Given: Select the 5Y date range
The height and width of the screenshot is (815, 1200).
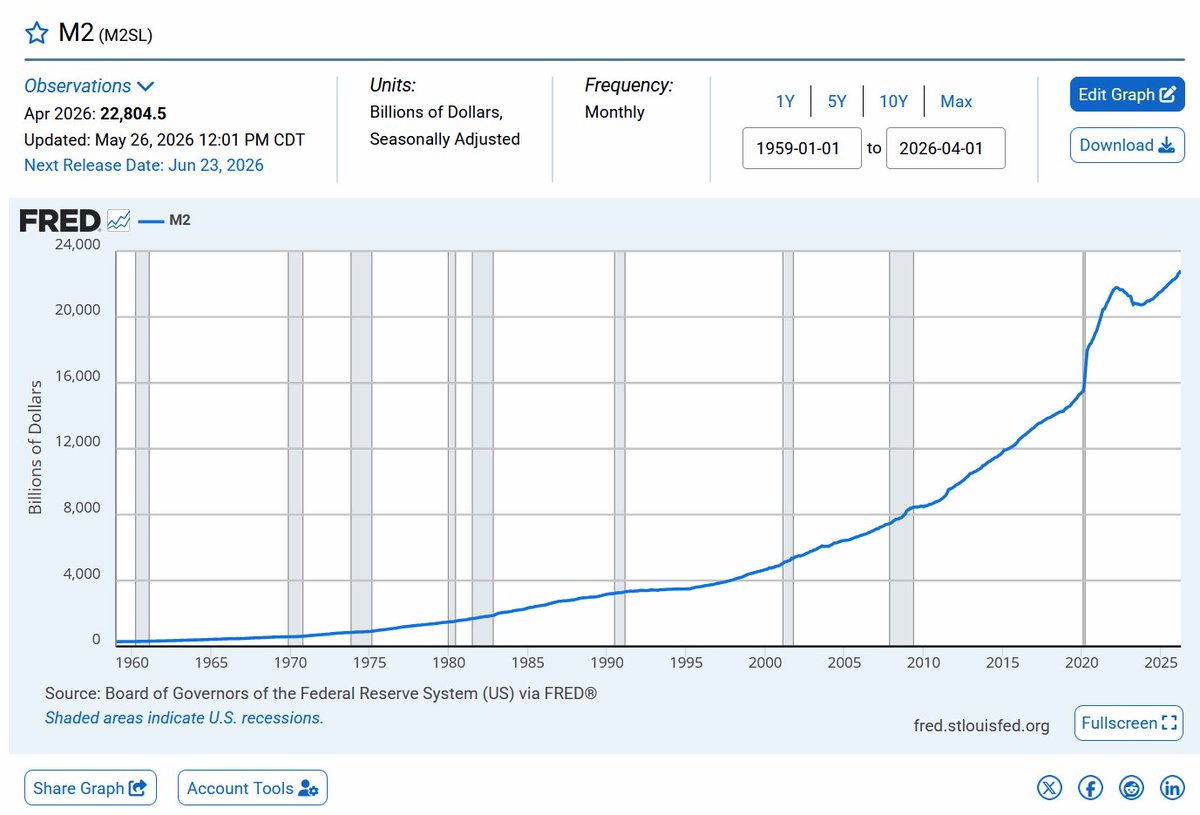Looking at the screenshot, I should pos(837,101).
